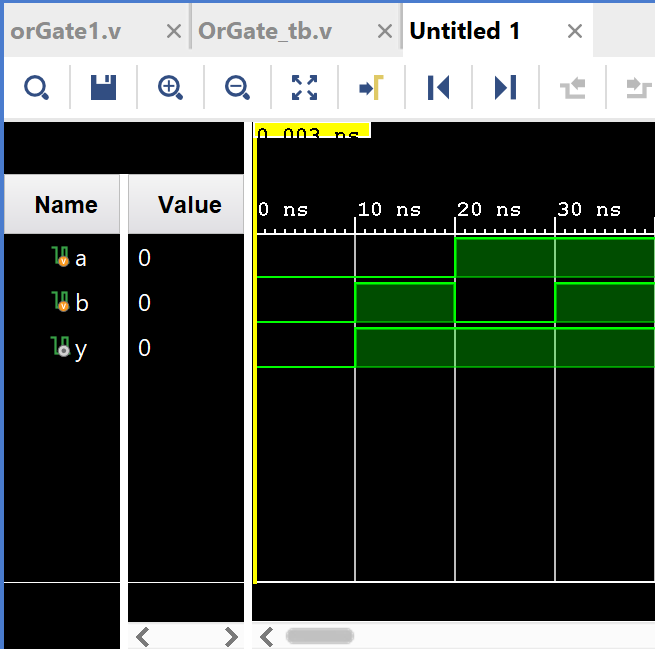This screenshot has width=655, height=649.
Task: Select signal b in Name column
Action: point(81,303)
